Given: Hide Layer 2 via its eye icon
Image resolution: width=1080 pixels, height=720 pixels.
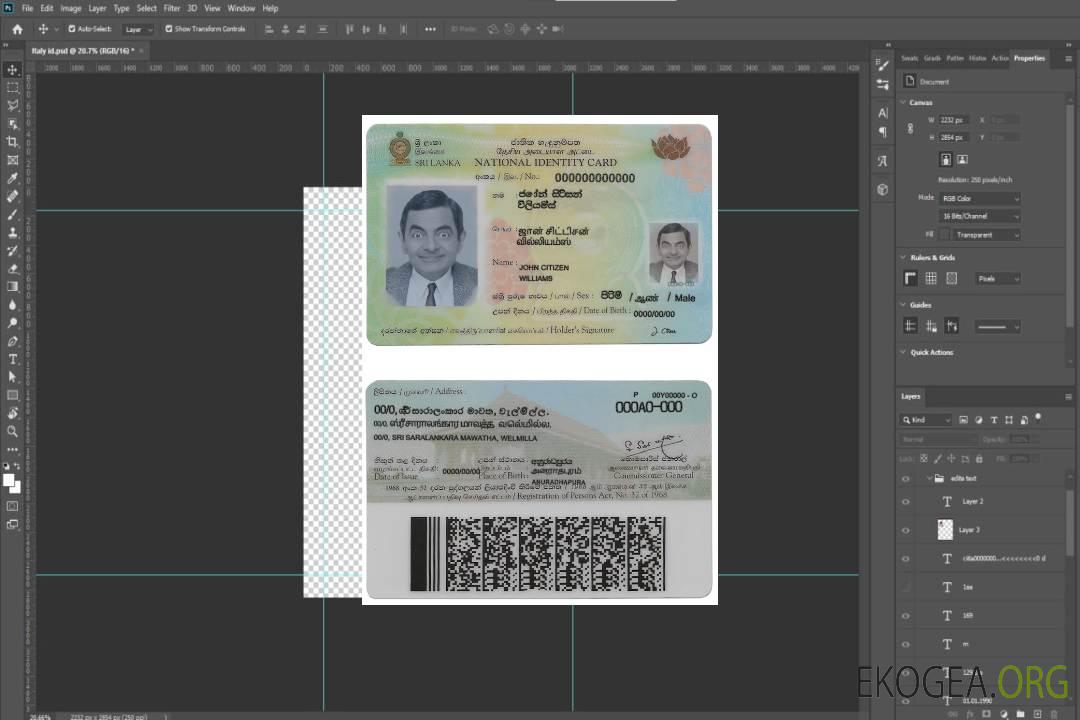Looking at the screenshot, I should pos(906,502).
